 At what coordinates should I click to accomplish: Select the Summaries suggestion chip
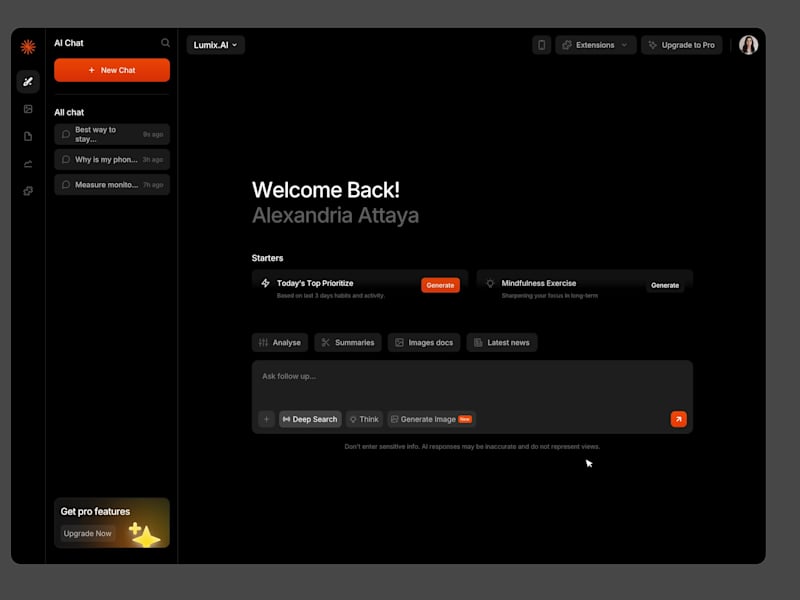coord(347,342)
